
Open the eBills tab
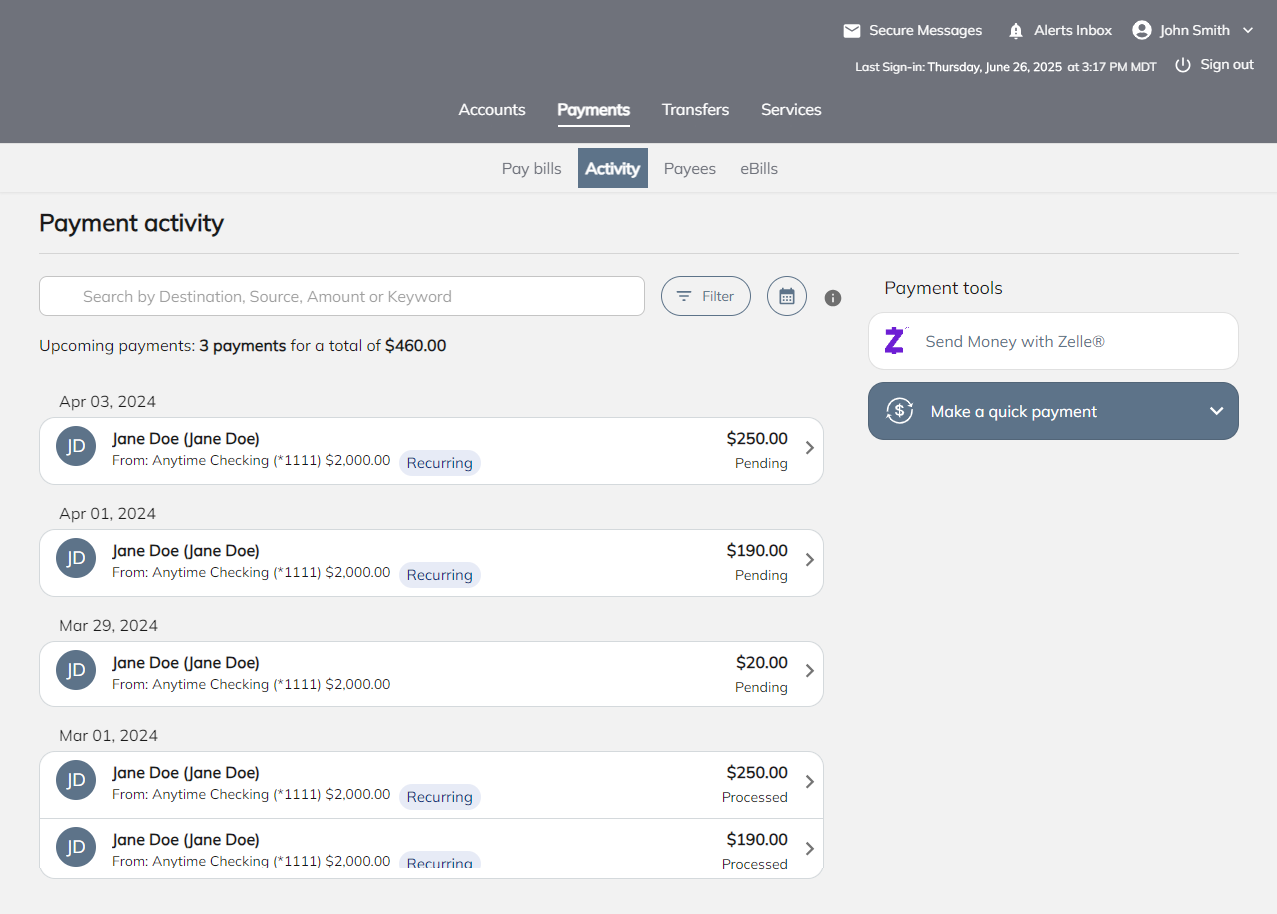pos(759,168)
